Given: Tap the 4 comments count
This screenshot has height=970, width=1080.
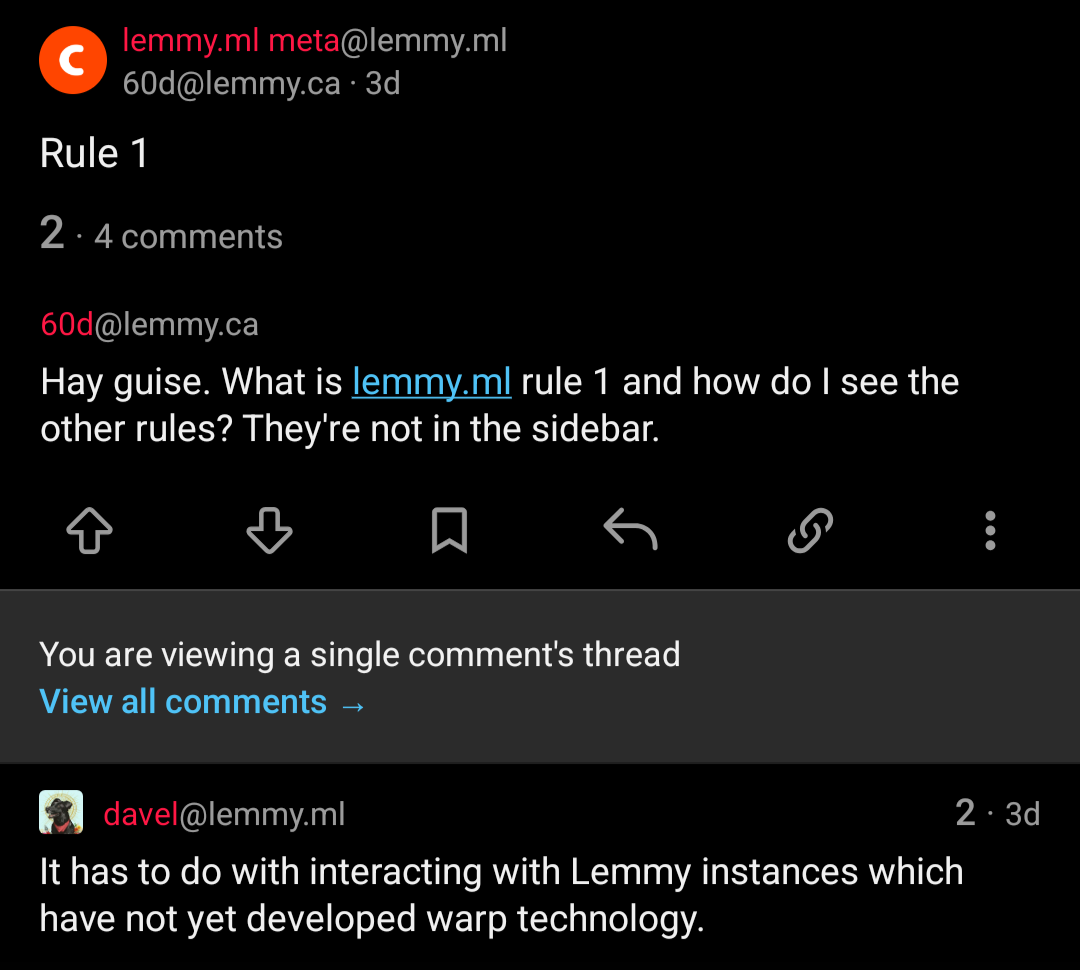Looking at the screenshot, I should click(188, 237).
